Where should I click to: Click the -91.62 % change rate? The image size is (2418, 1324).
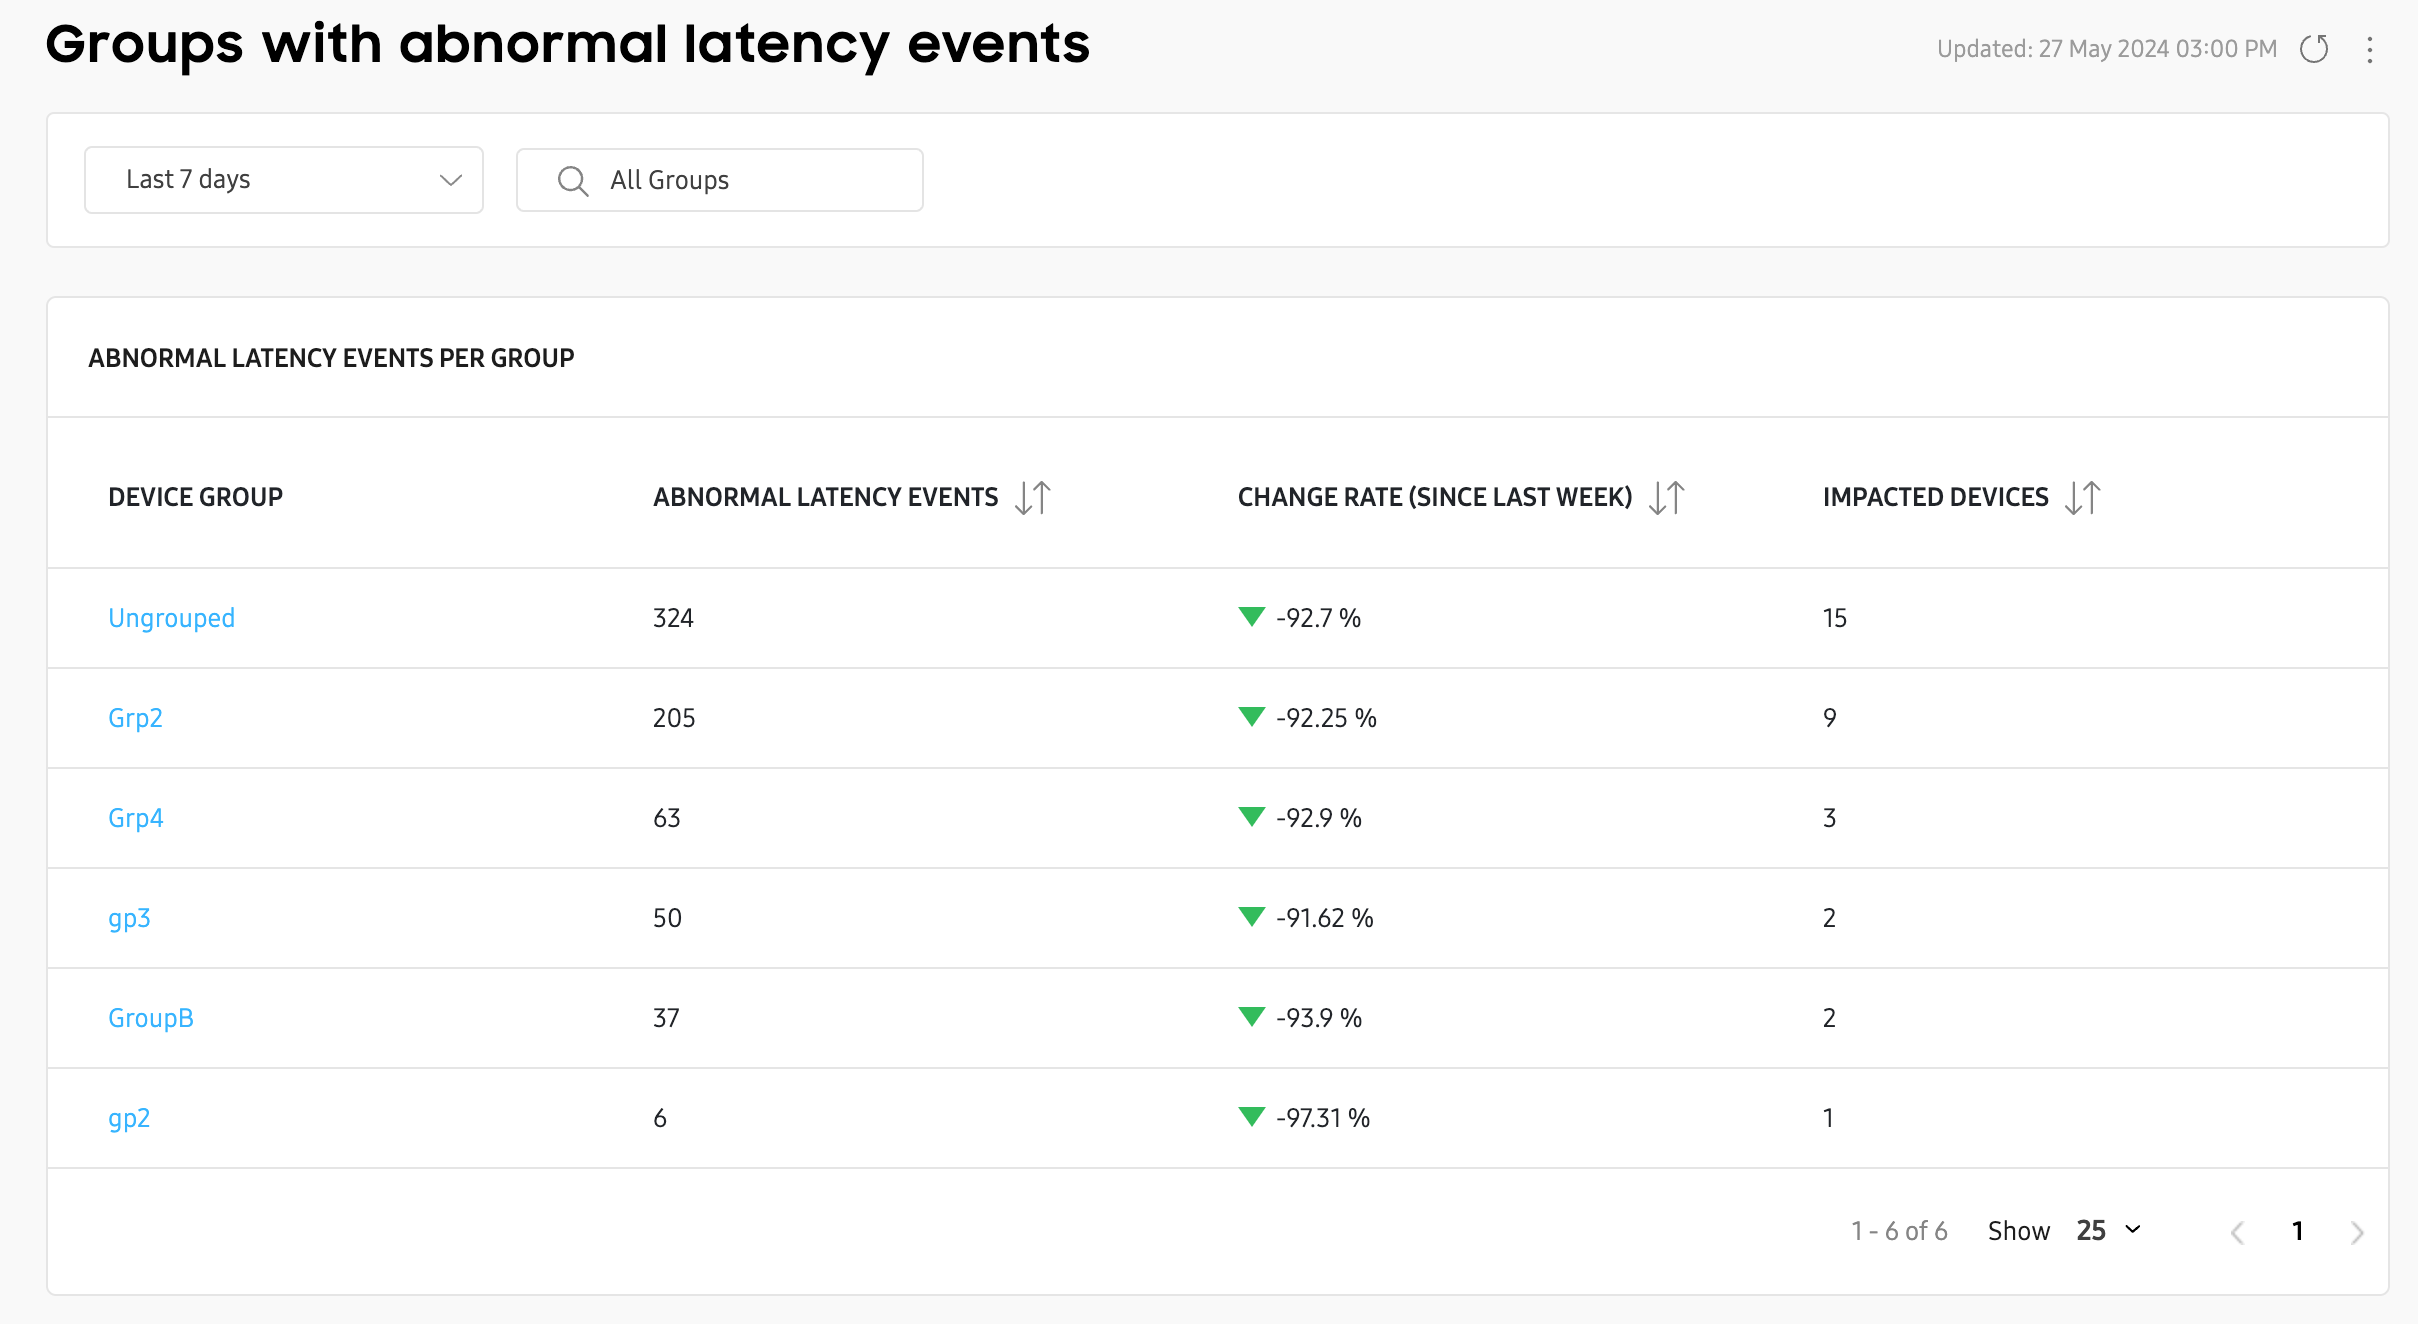pos(1325,918)
